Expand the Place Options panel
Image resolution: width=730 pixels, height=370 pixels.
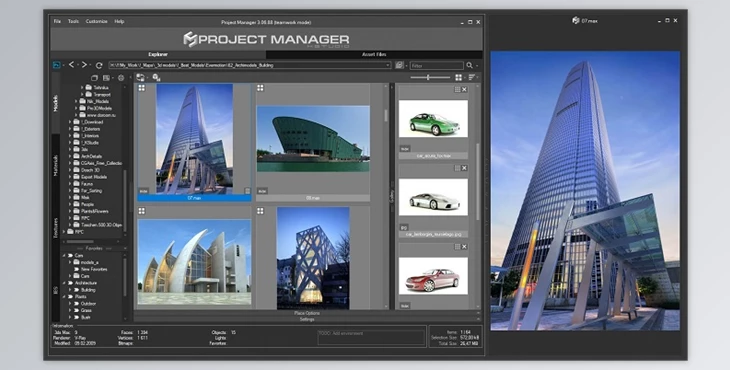[x=307, y=313]
